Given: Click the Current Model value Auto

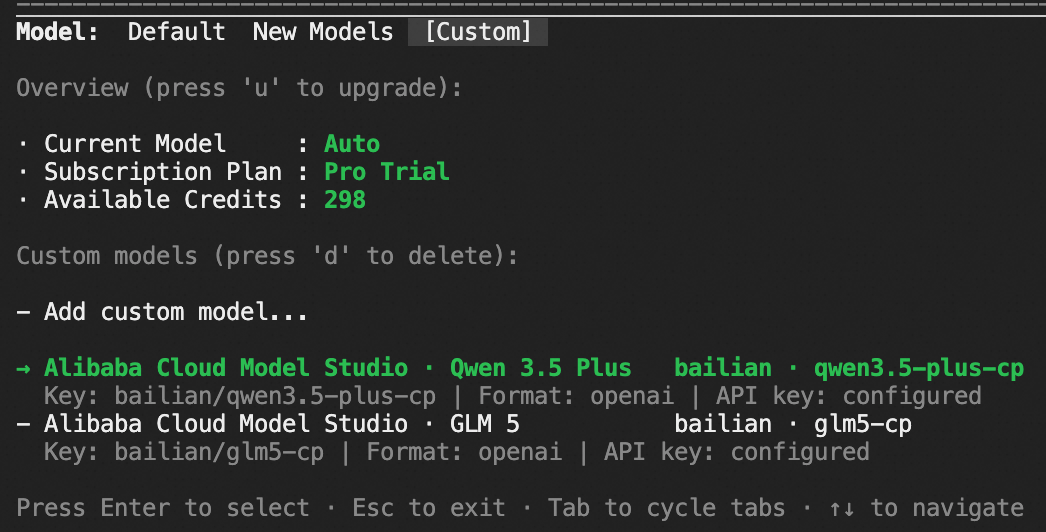Looking at the screenshot, I should tap(351, 144).
